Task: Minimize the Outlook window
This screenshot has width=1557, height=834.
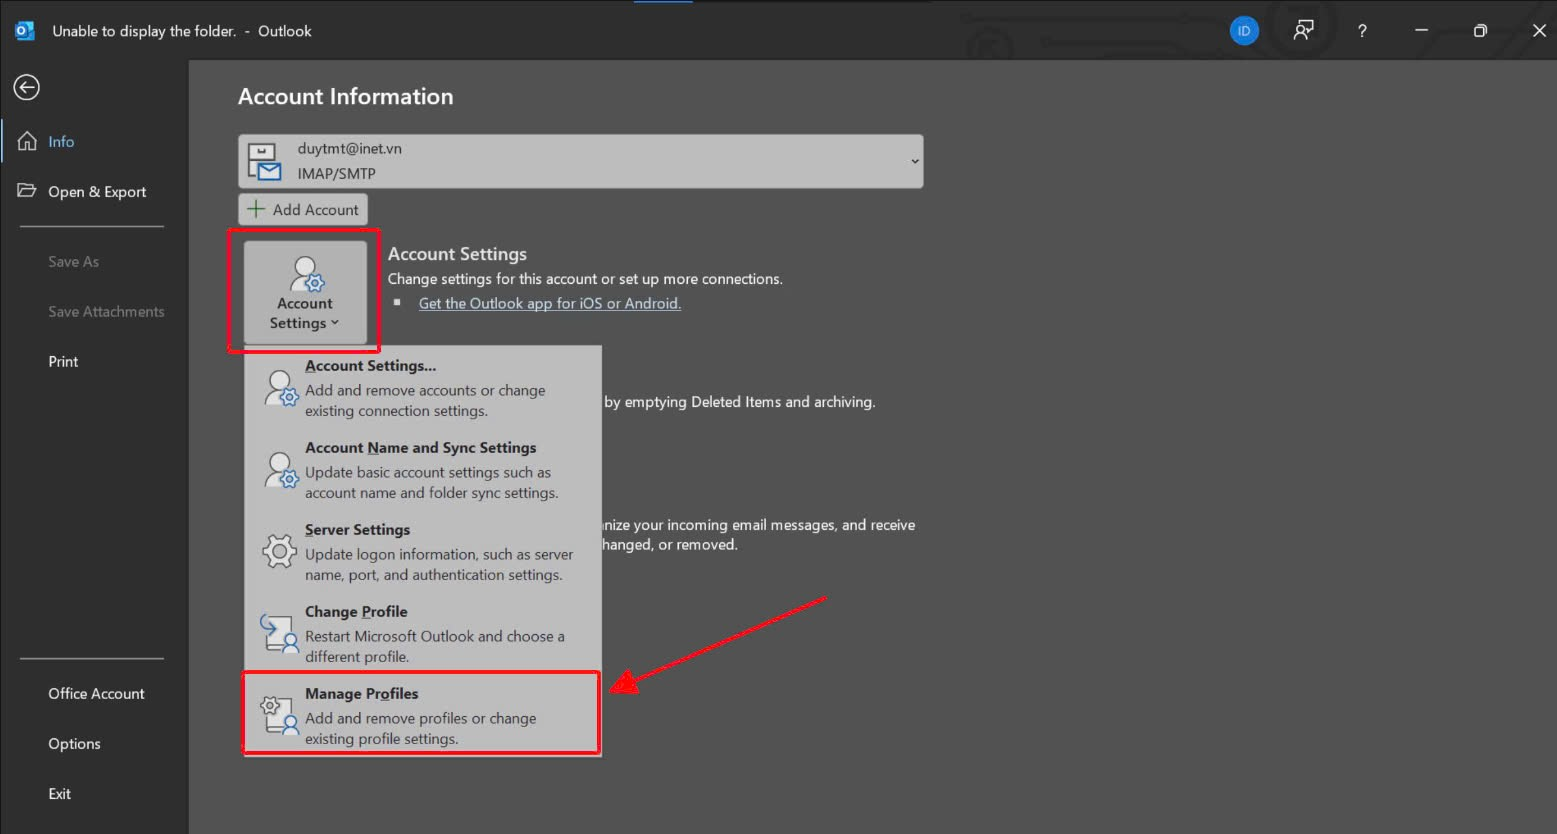Action: click(x=1421, y=31)
